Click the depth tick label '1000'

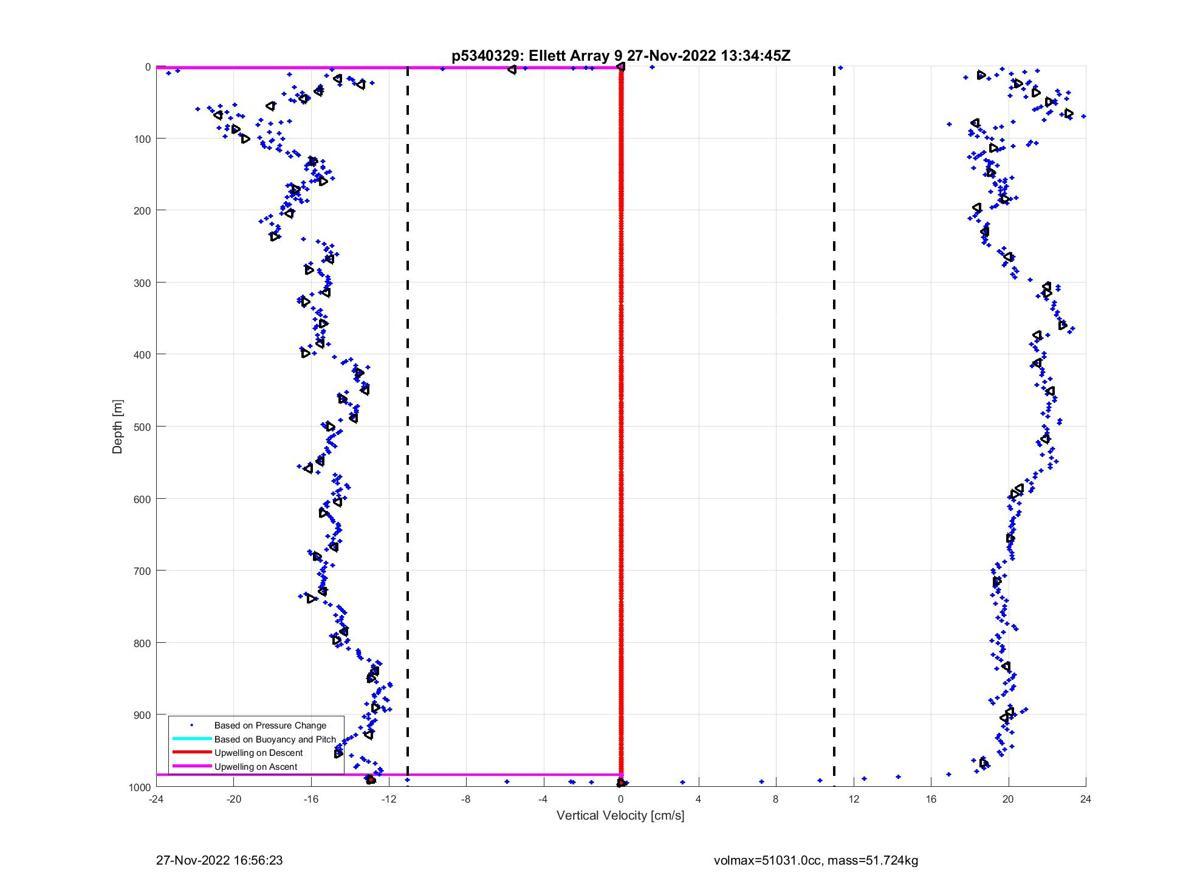139,787
